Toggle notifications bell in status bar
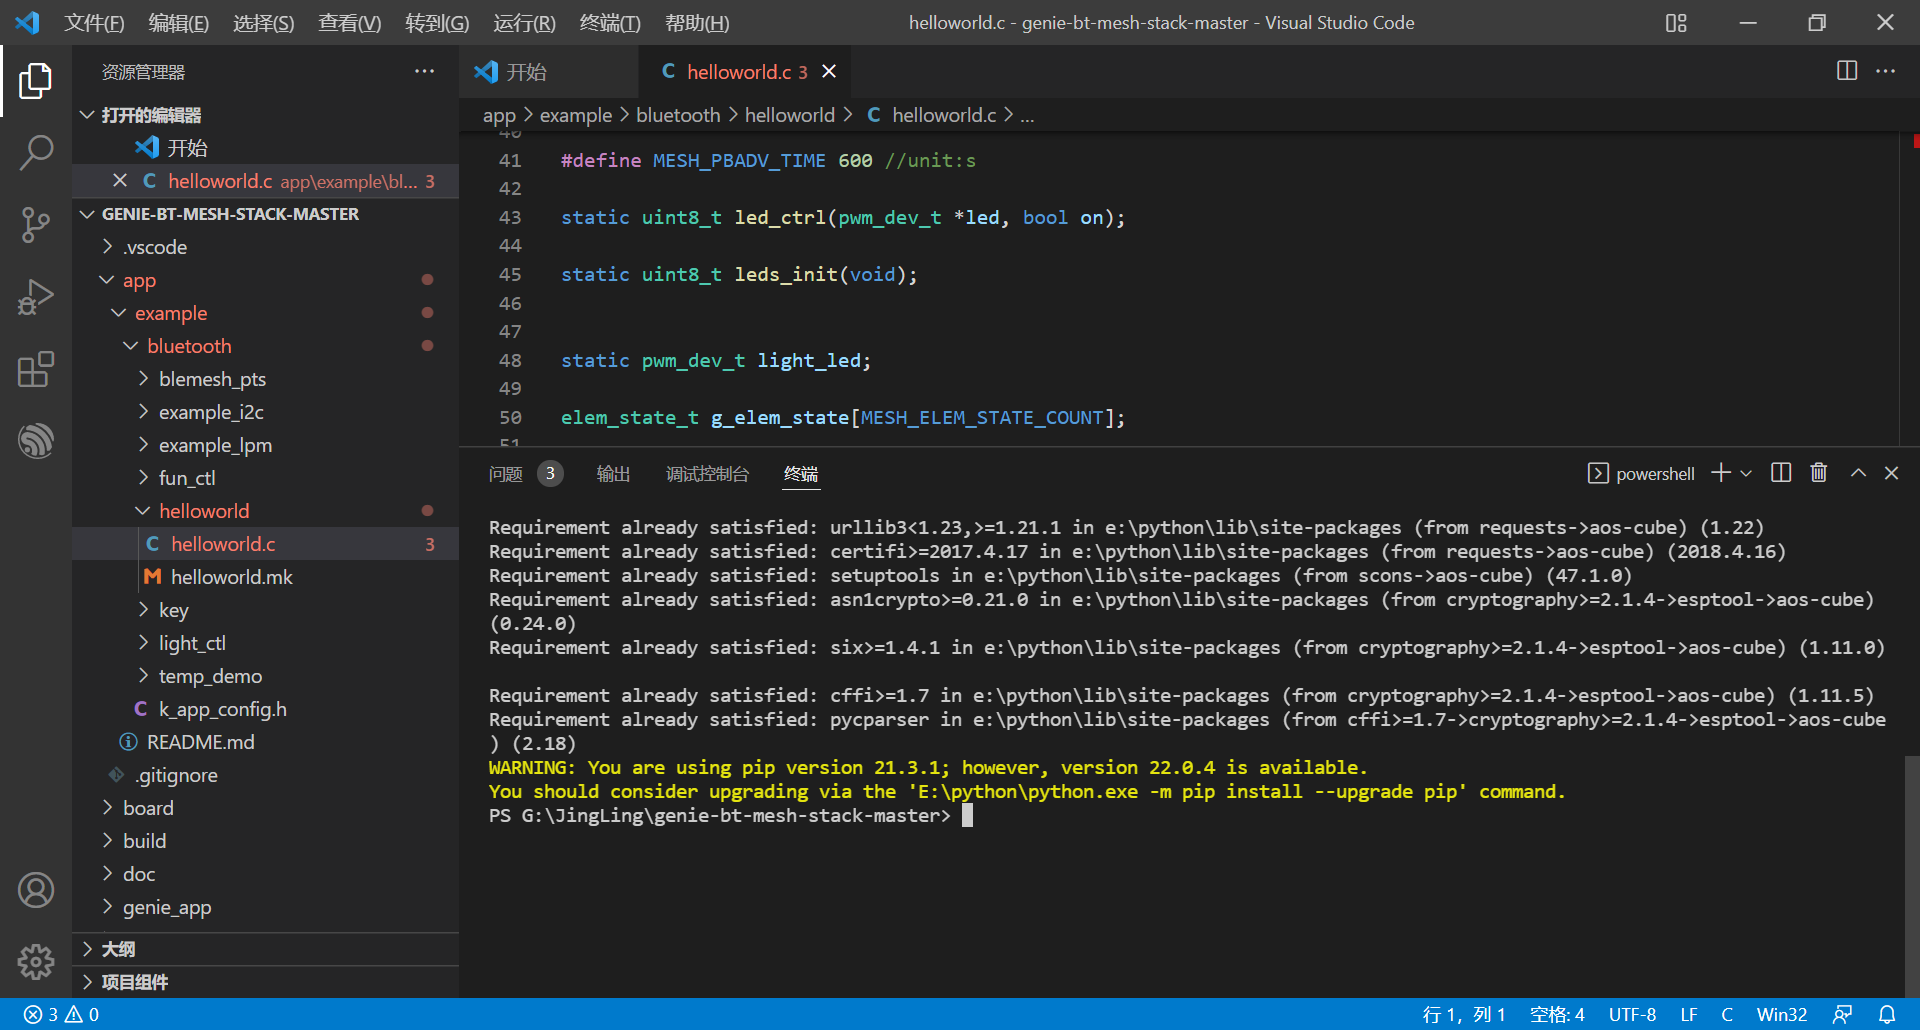Viewport: 1920px width, 1030px height. tap(1887, 1015)
